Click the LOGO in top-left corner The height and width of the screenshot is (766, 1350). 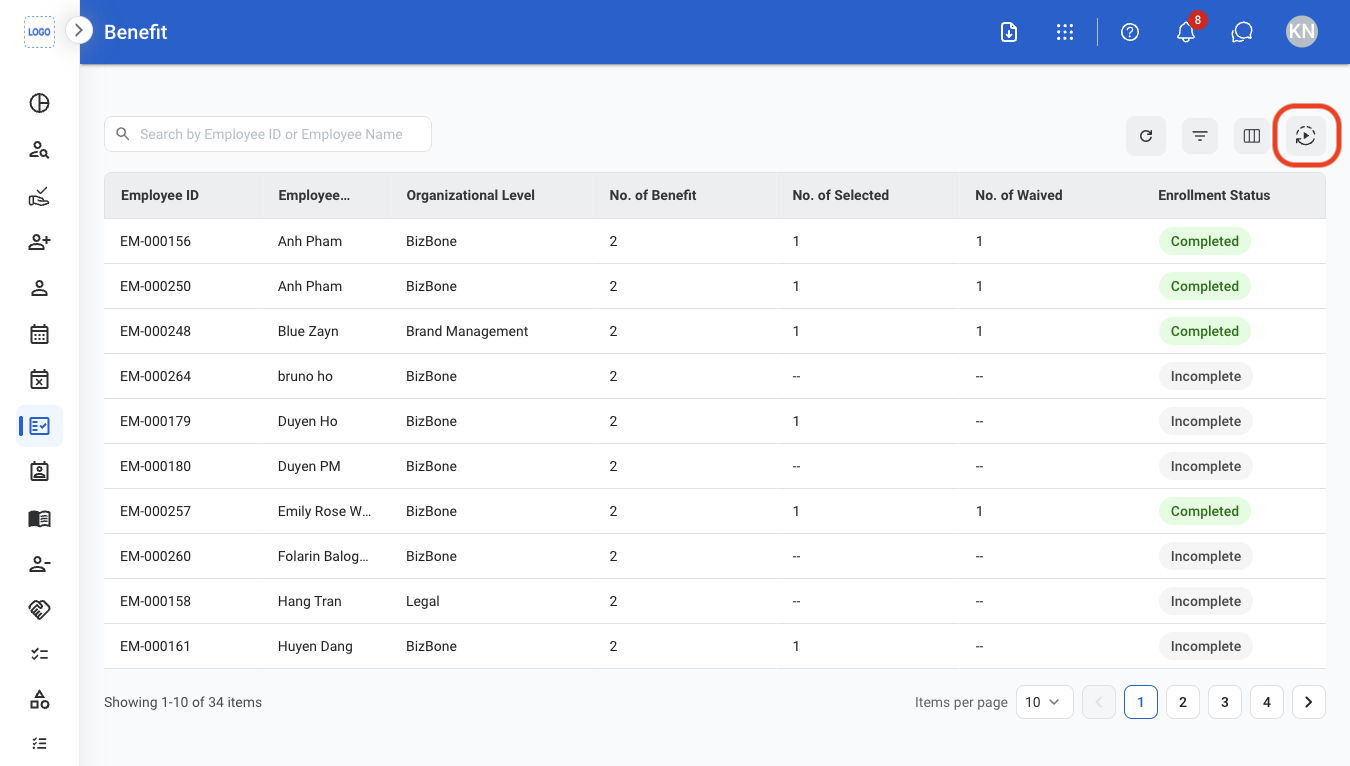tap(39, 32)
